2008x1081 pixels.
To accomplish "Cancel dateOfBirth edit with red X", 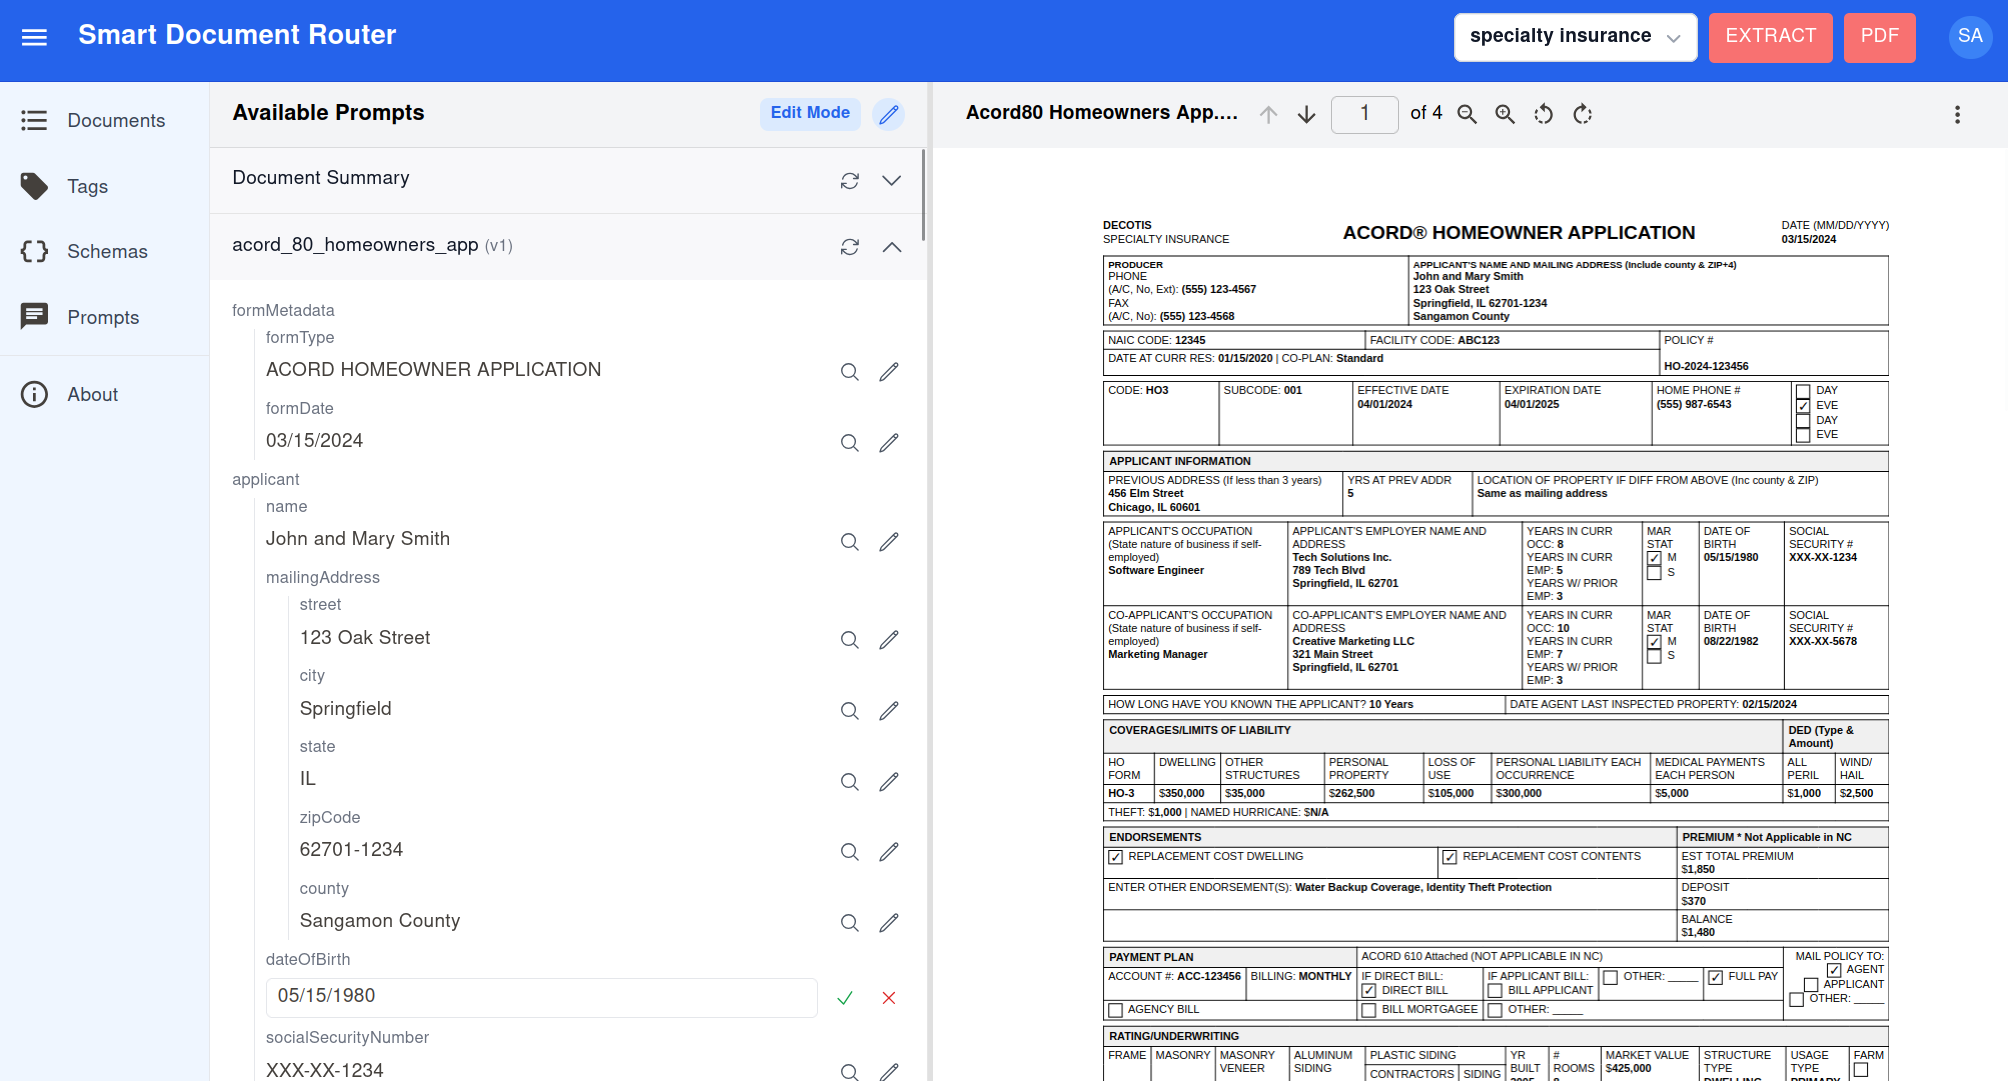I will (x=888, y=997).
